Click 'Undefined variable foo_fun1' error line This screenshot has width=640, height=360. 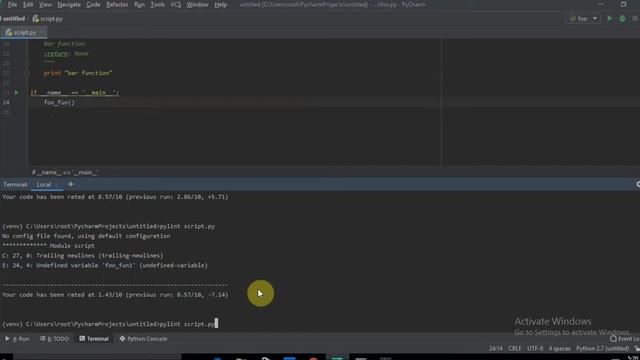(x=105, y=265)
